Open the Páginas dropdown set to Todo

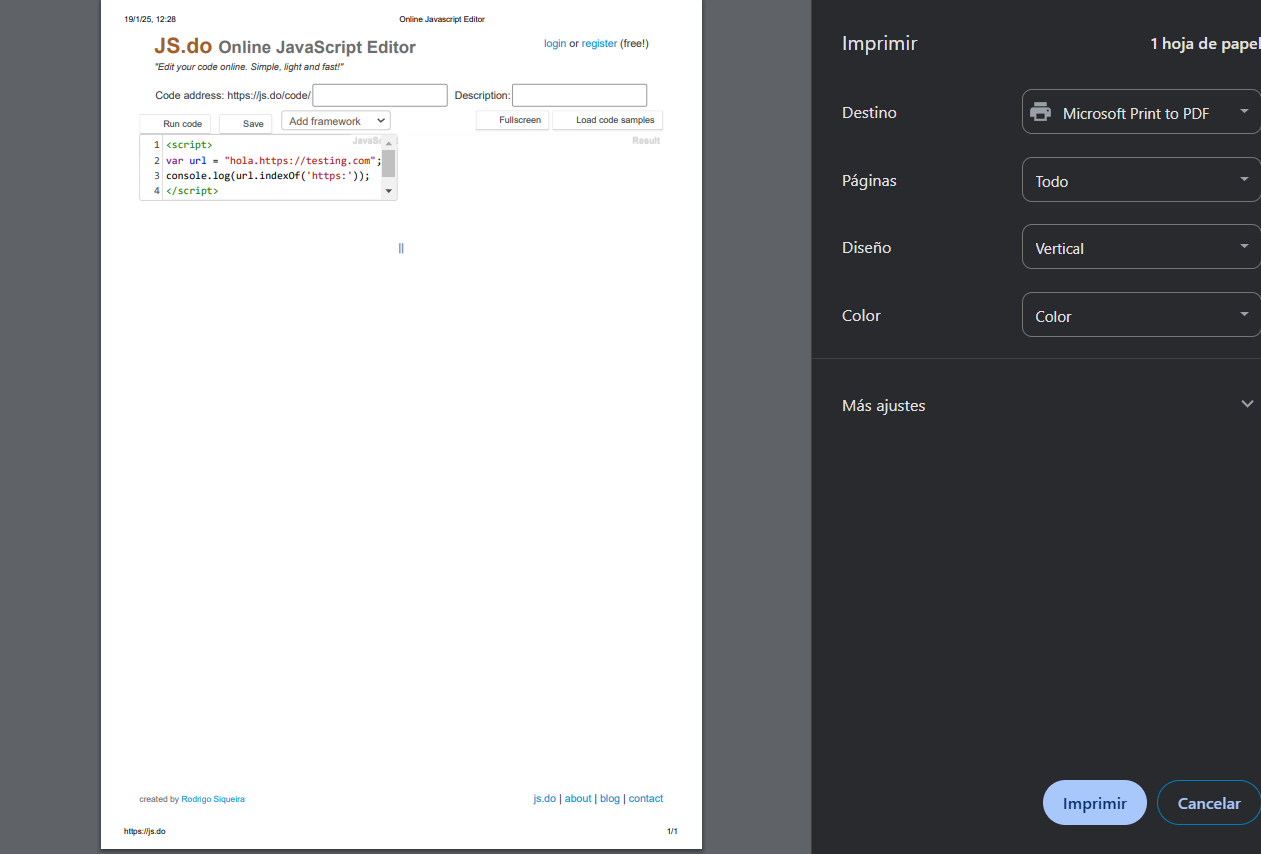click(x=1141, y=180)
